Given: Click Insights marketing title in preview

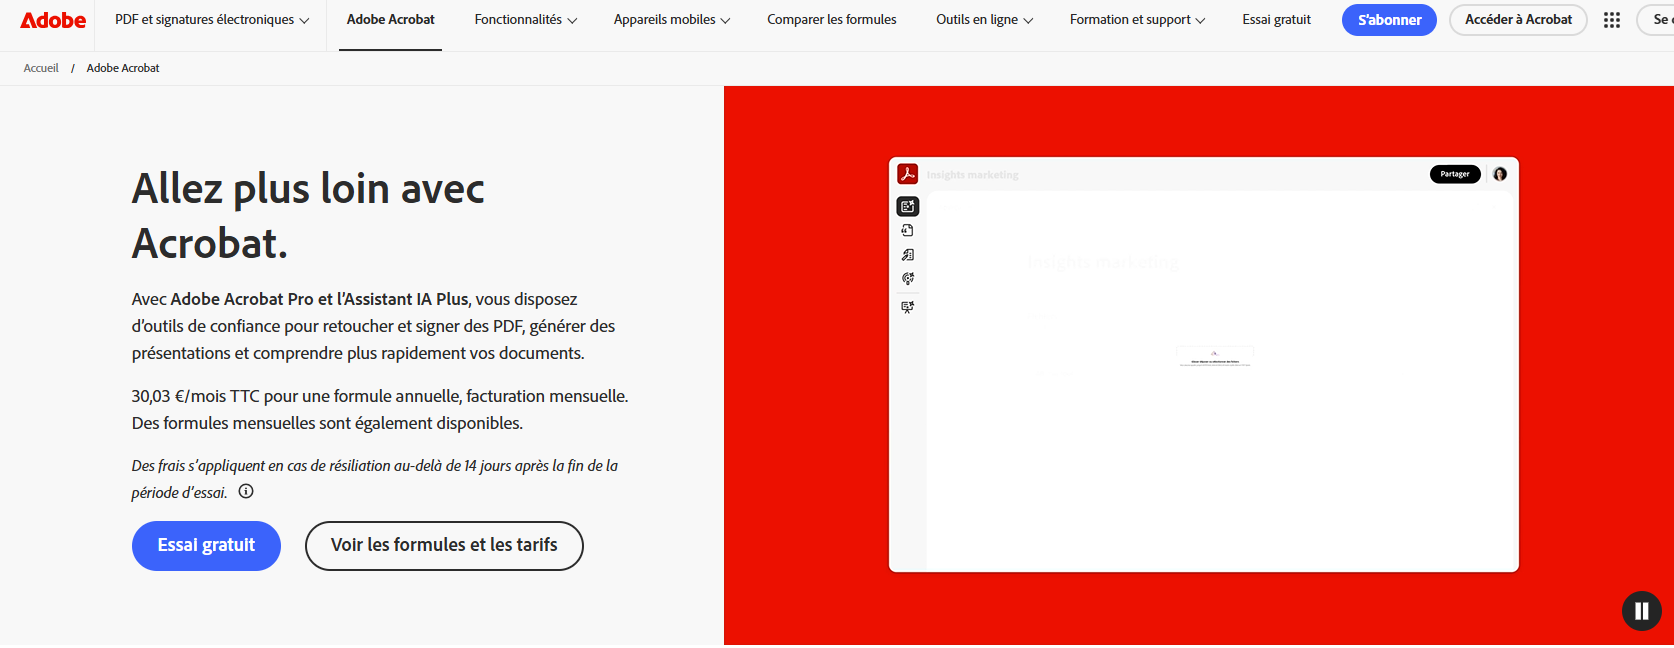Looking at the screenshot, I should [x=972, y=175].
